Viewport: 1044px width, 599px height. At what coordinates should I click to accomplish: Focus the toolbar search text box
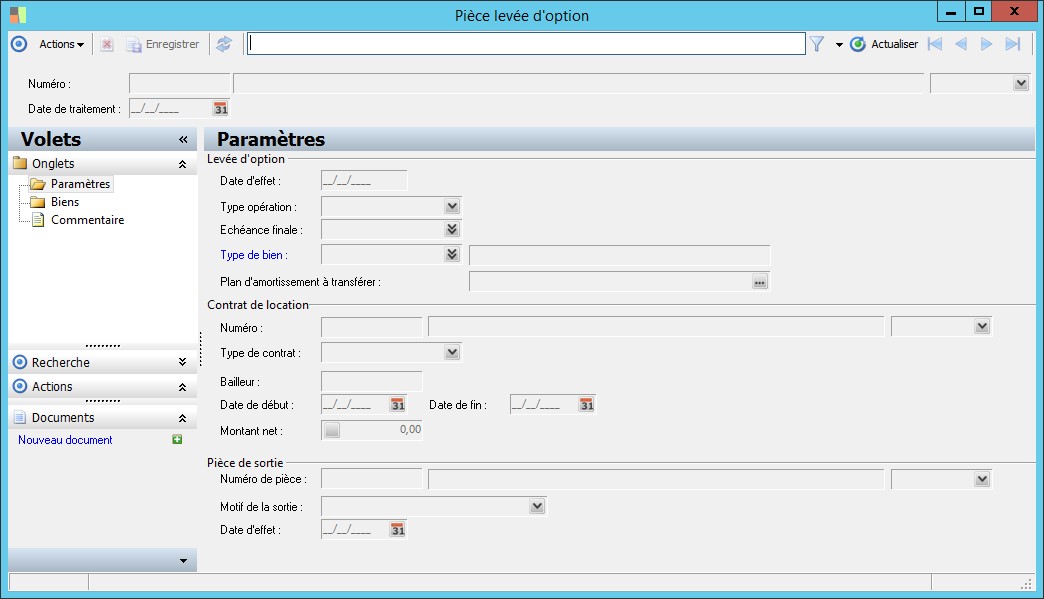(x=526, y=44)
